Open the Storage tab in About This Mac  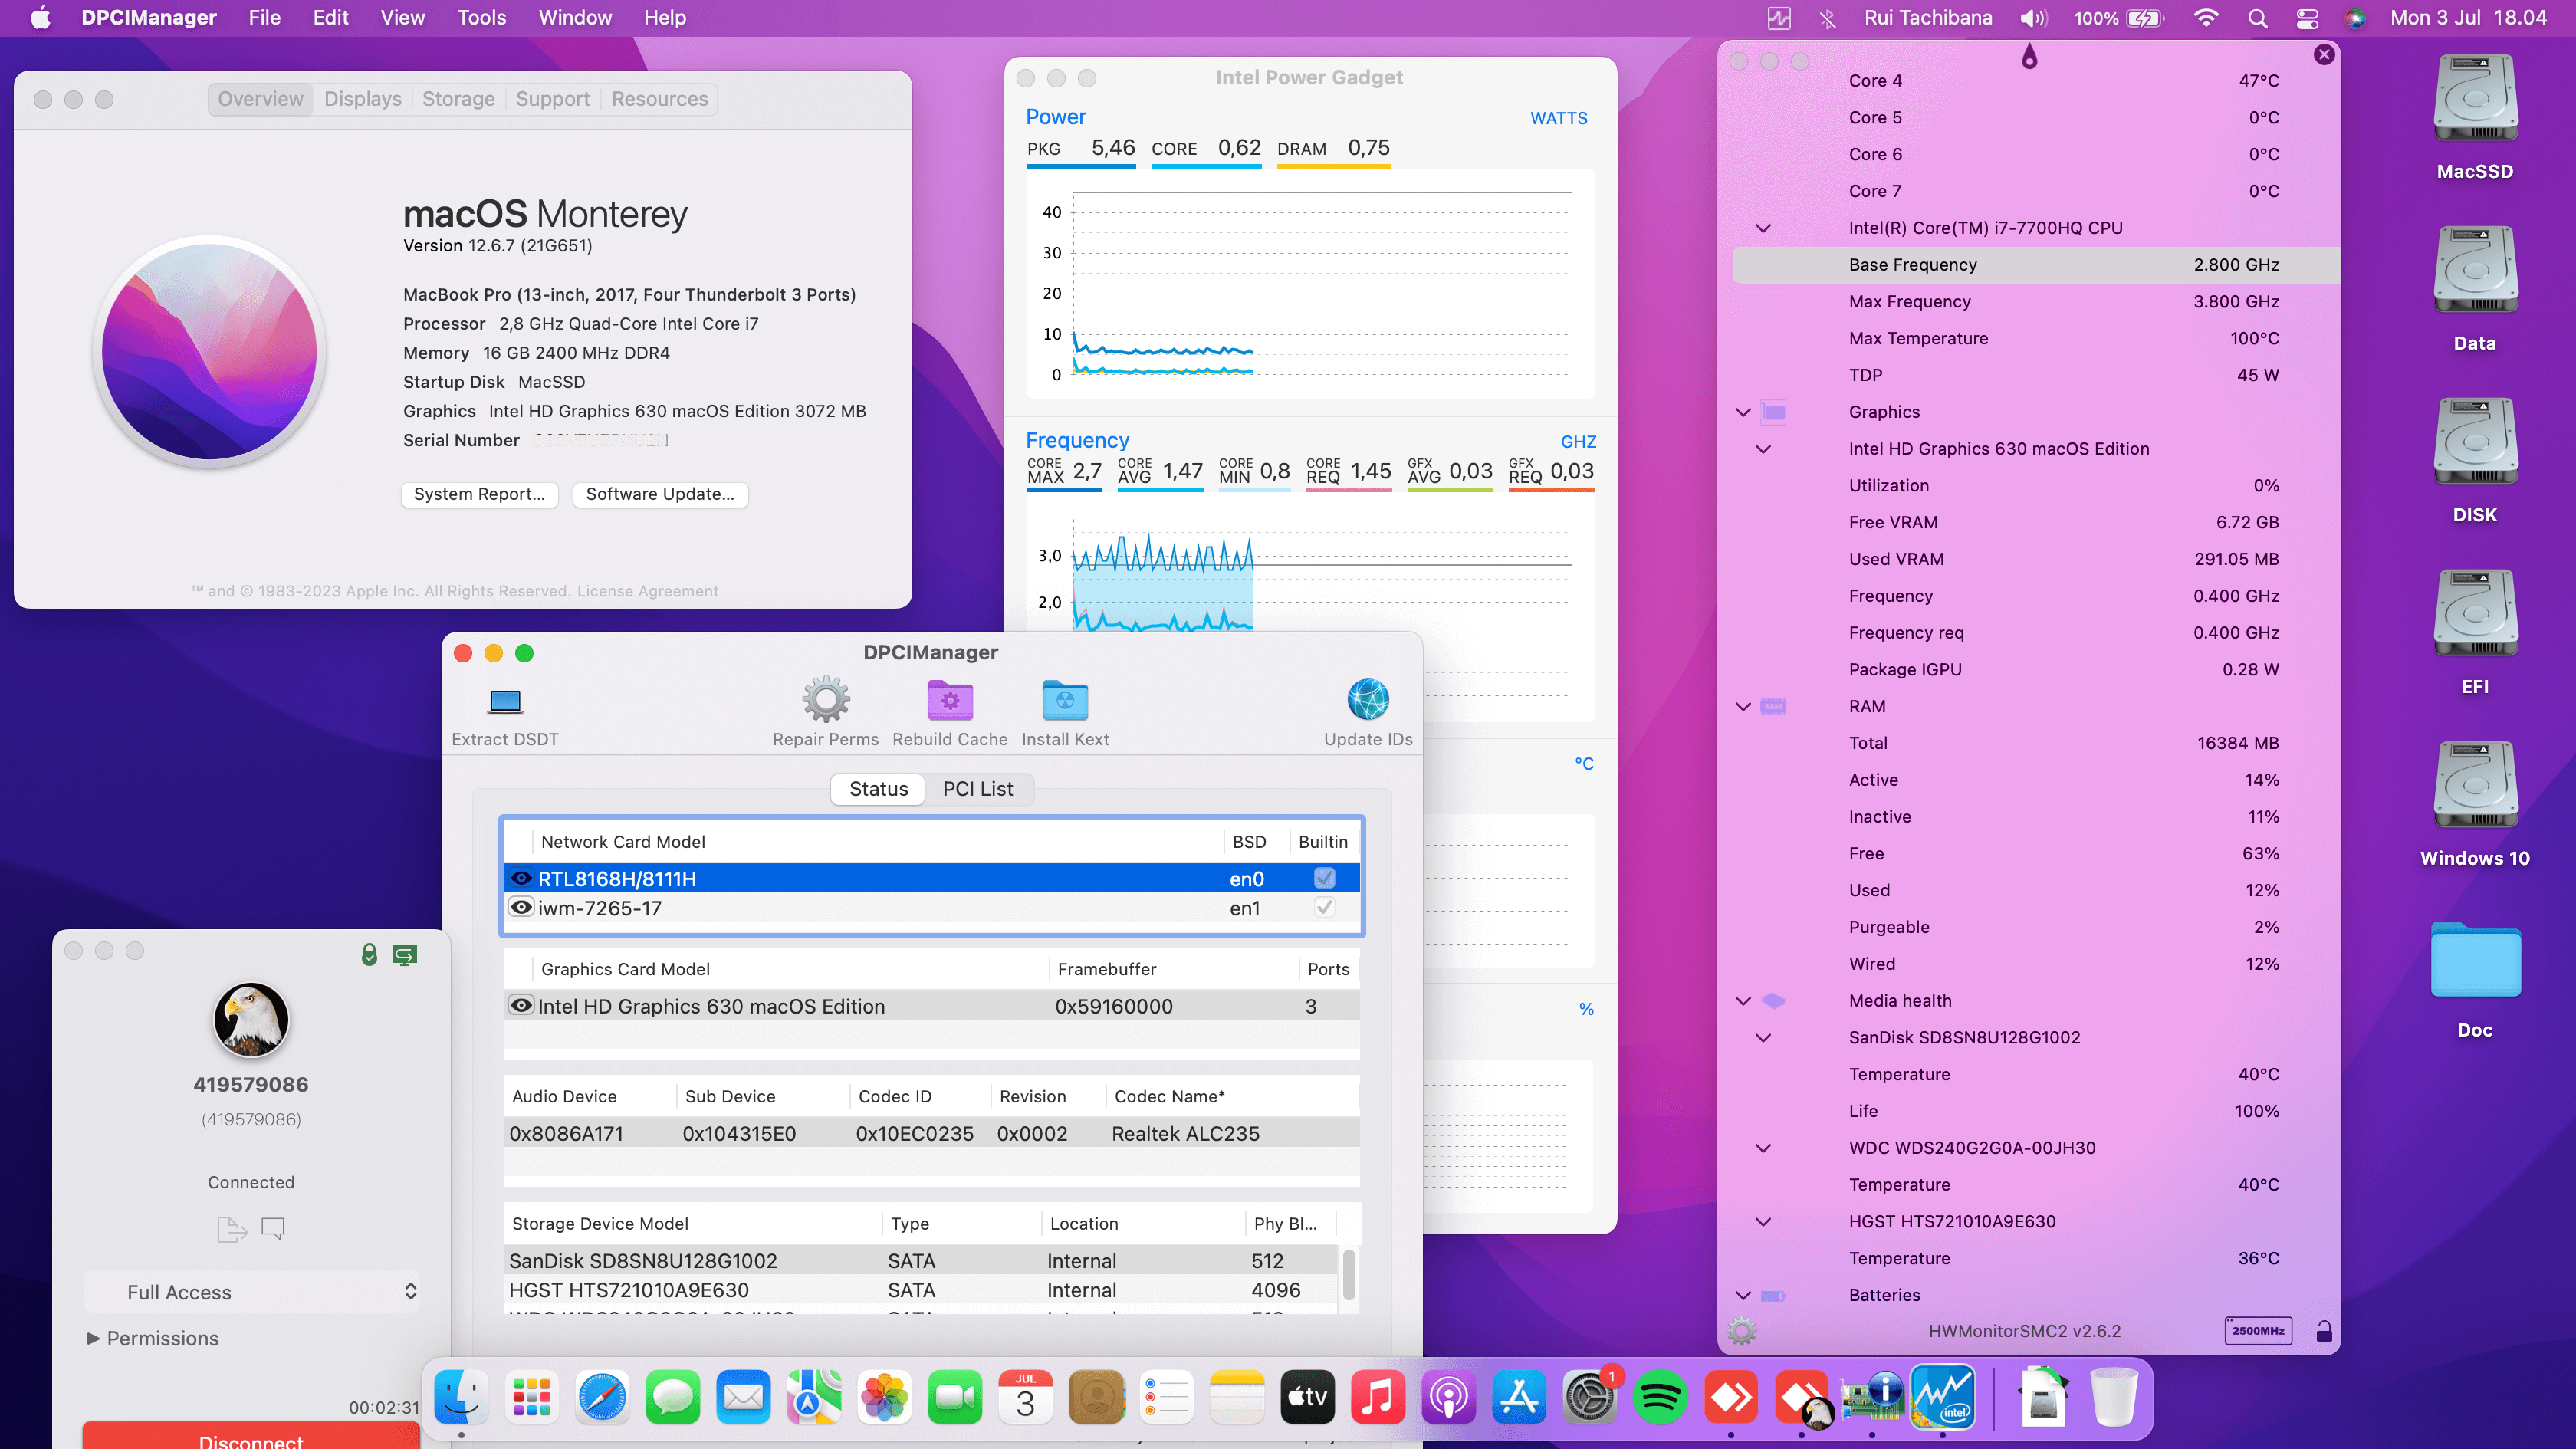click(x=458, y=99)
